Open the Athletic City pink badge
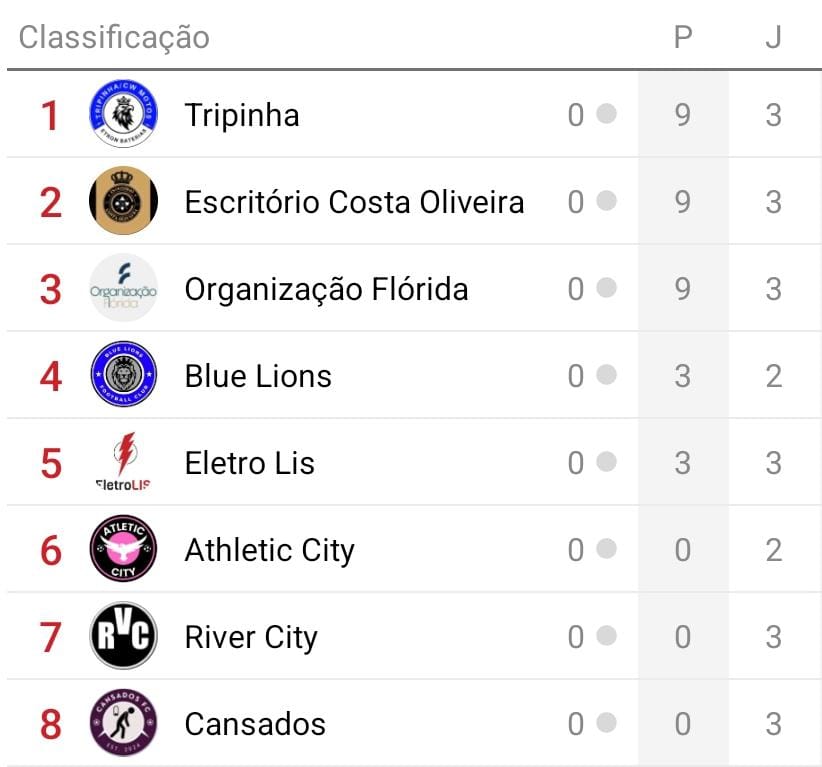 pos(123,549)
